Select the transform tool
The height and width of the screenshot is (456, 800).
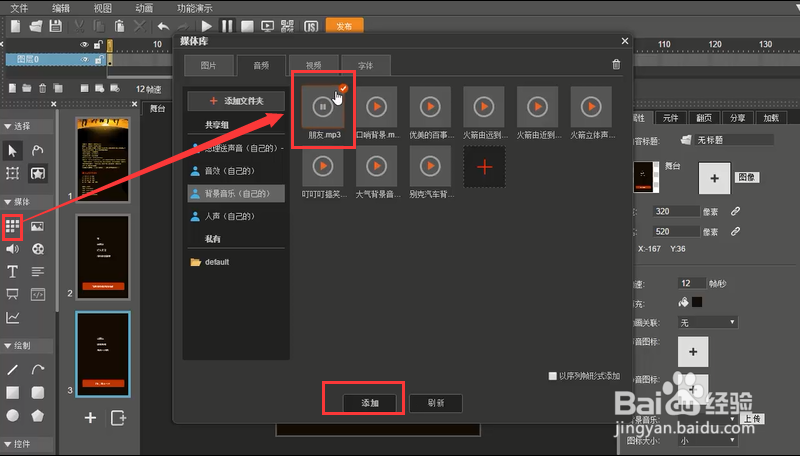(12, 173)
